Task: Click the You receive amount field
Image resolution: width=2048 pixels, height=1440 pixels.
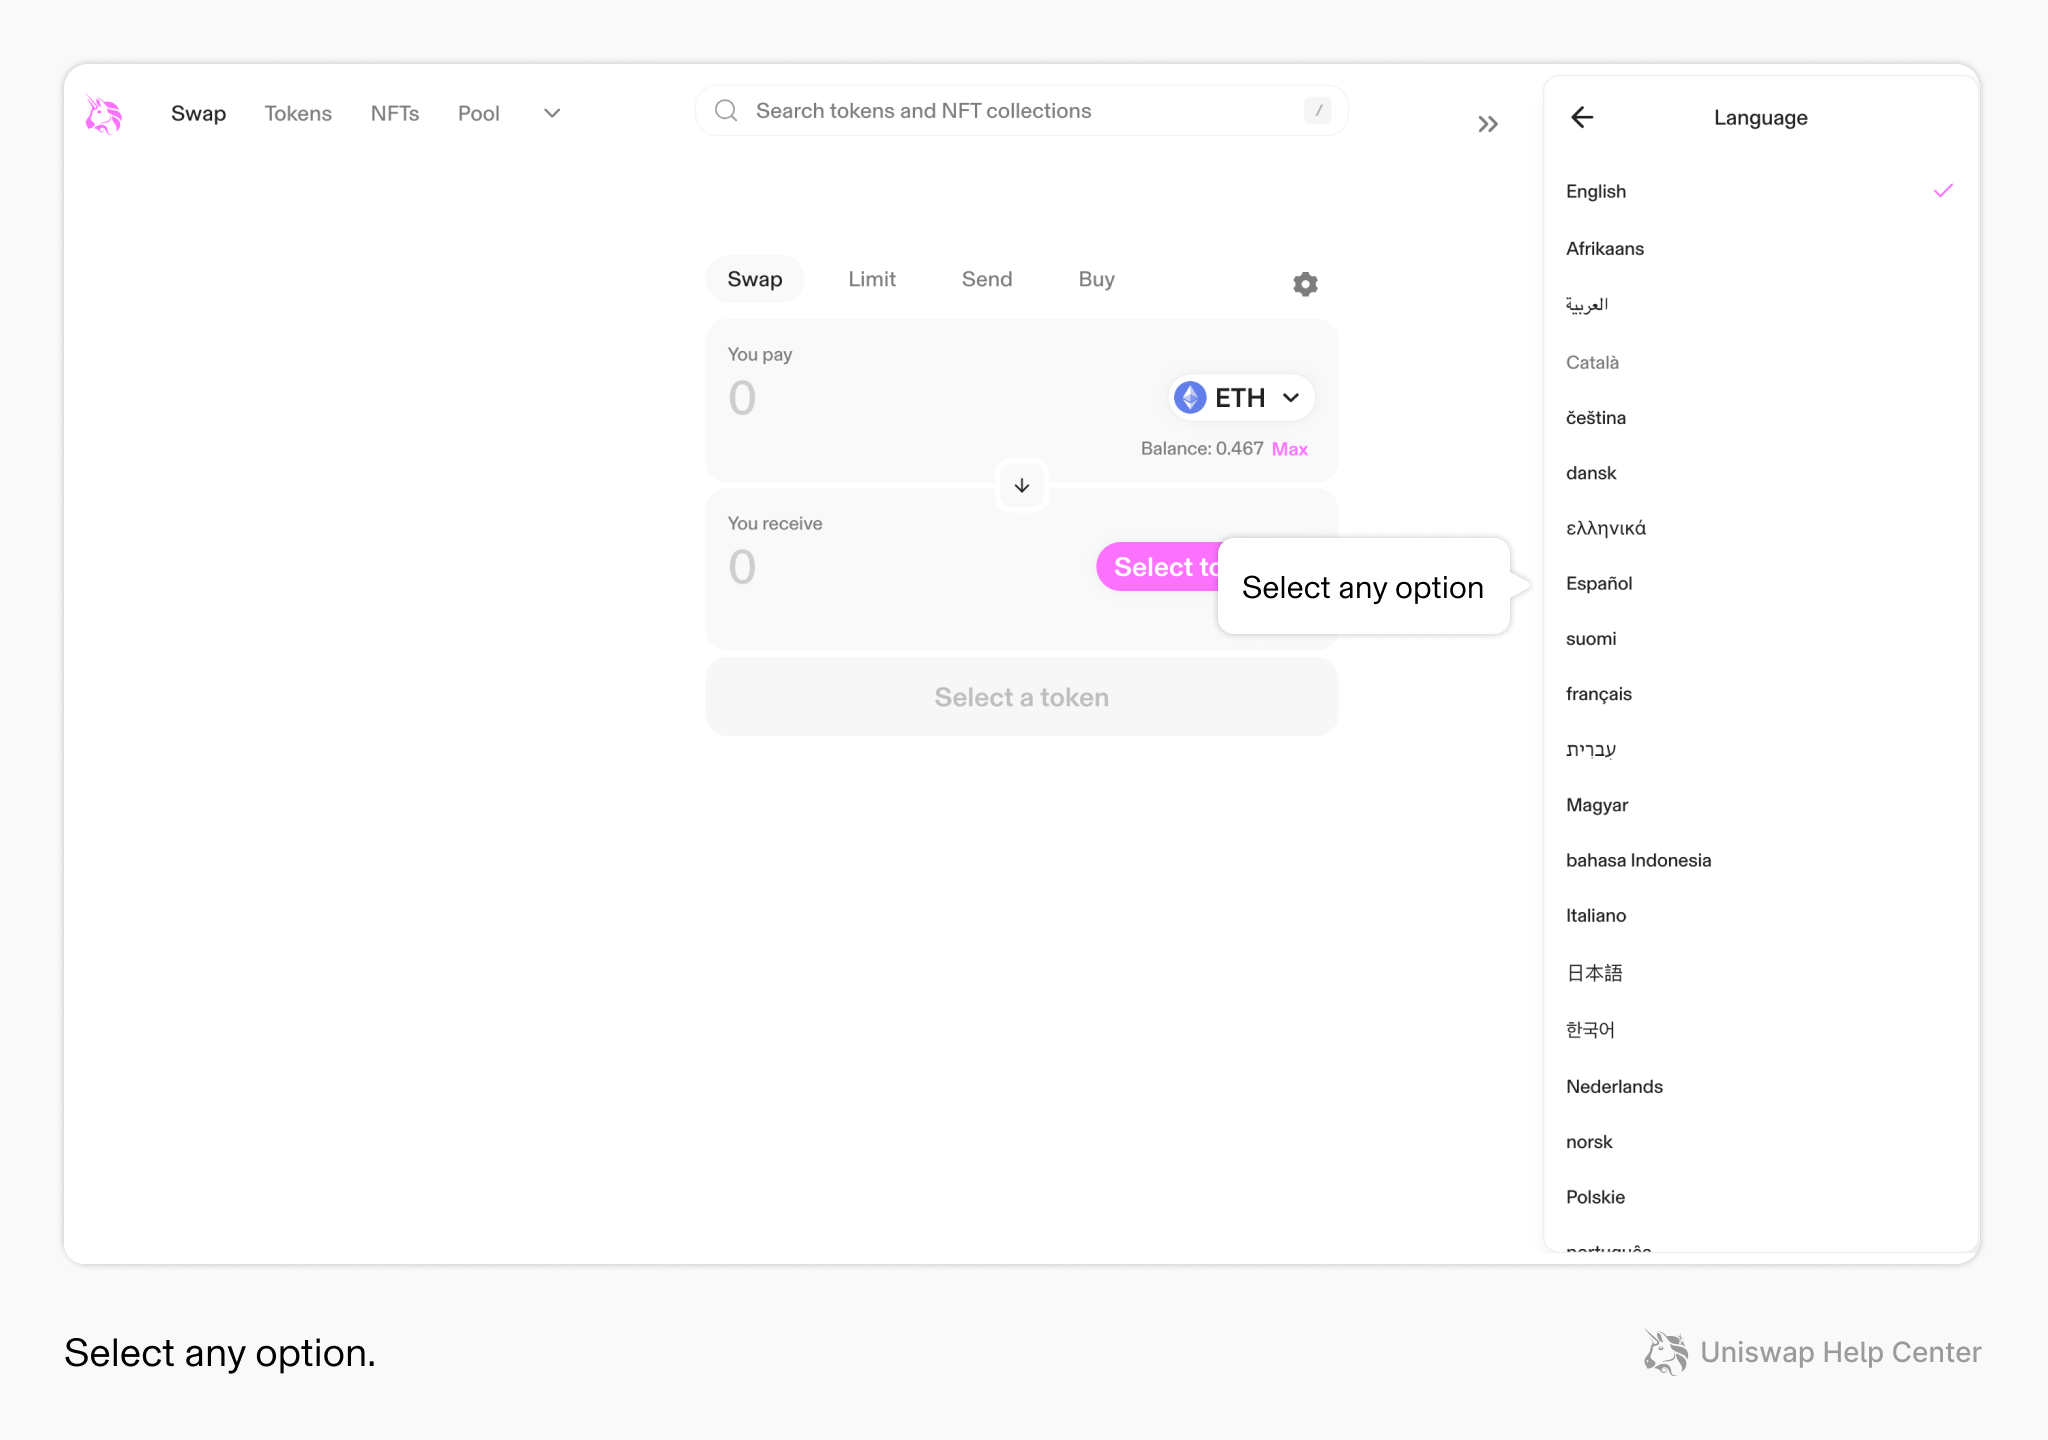Action: tap(742, 567)
